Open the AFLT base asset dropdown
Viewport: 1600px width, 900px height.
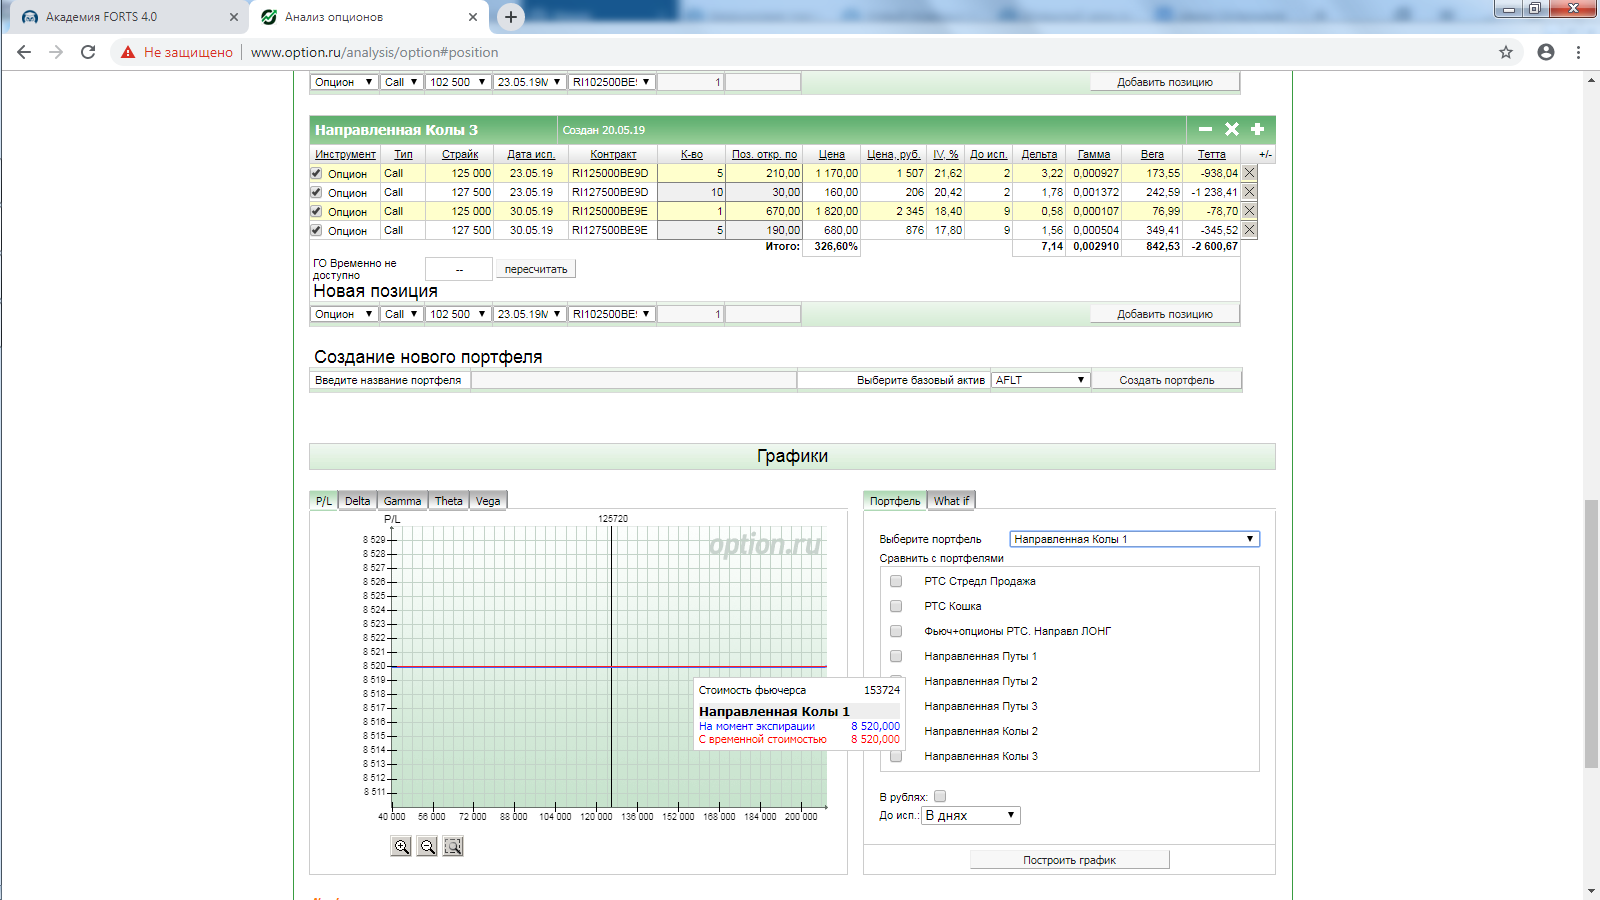click(1040, 380)
